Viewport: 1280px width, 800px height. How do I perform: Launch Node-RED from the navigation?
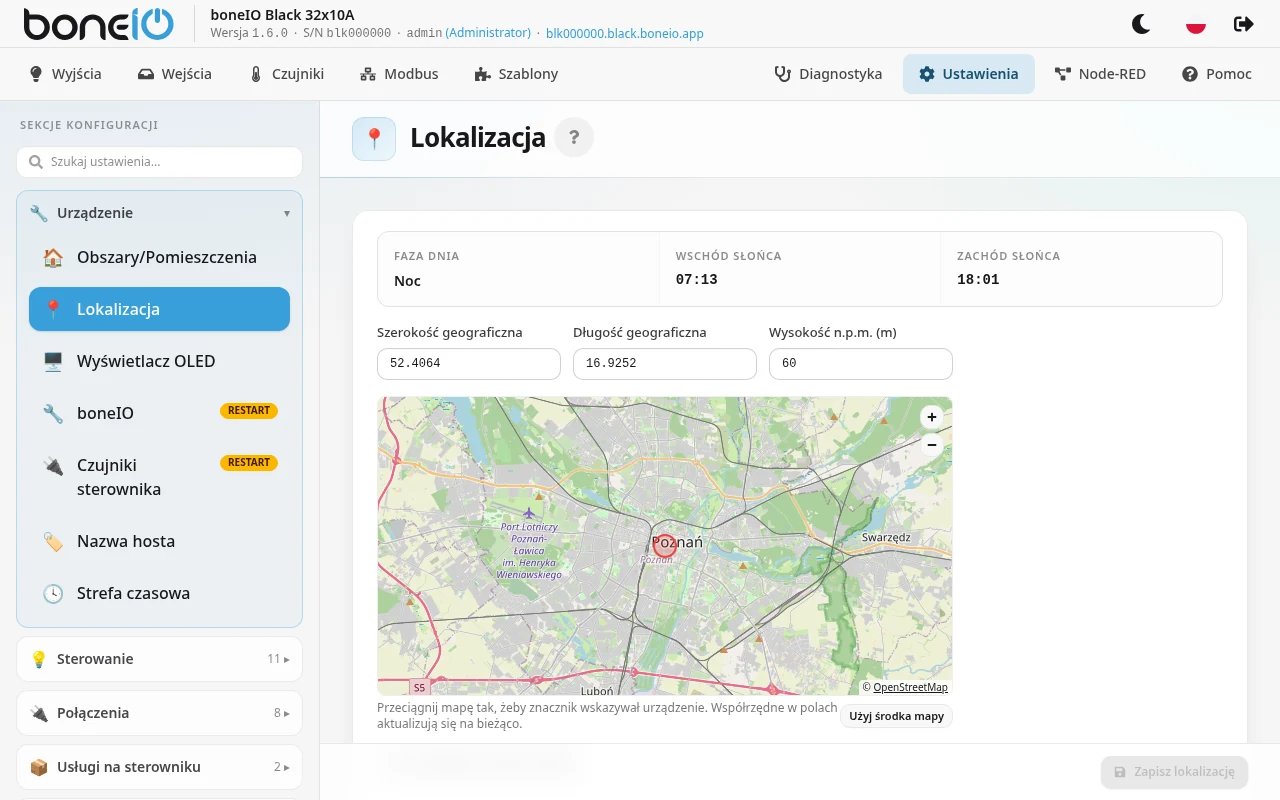point(1100,74)
